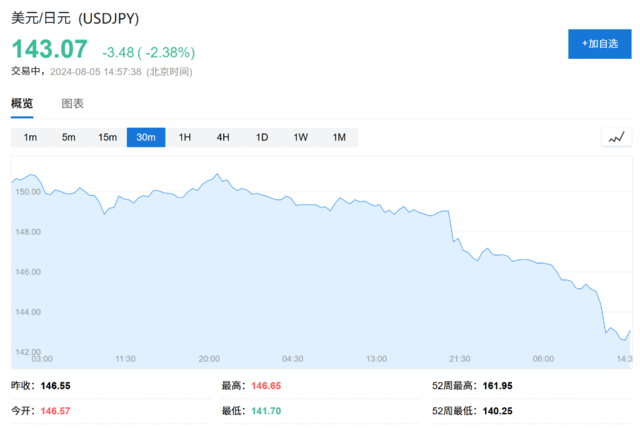The width and height of the screenshot is (640, 433).
Task: Switch chart to 1H interval
Action: pos(185,137)
